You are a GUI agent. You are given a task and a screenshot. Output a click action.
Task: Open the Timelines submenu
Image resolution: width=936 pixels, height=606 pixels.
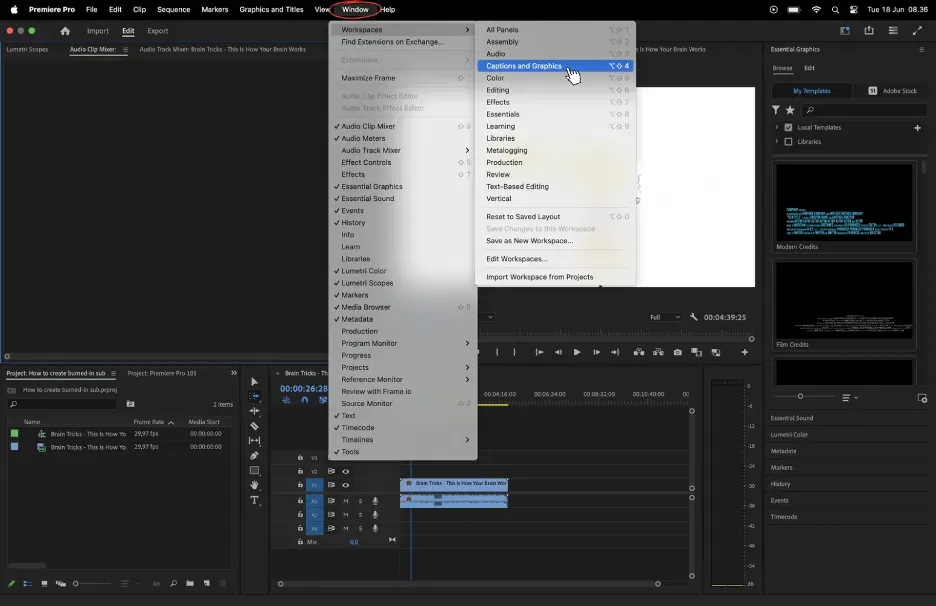(x=403, y=440)
